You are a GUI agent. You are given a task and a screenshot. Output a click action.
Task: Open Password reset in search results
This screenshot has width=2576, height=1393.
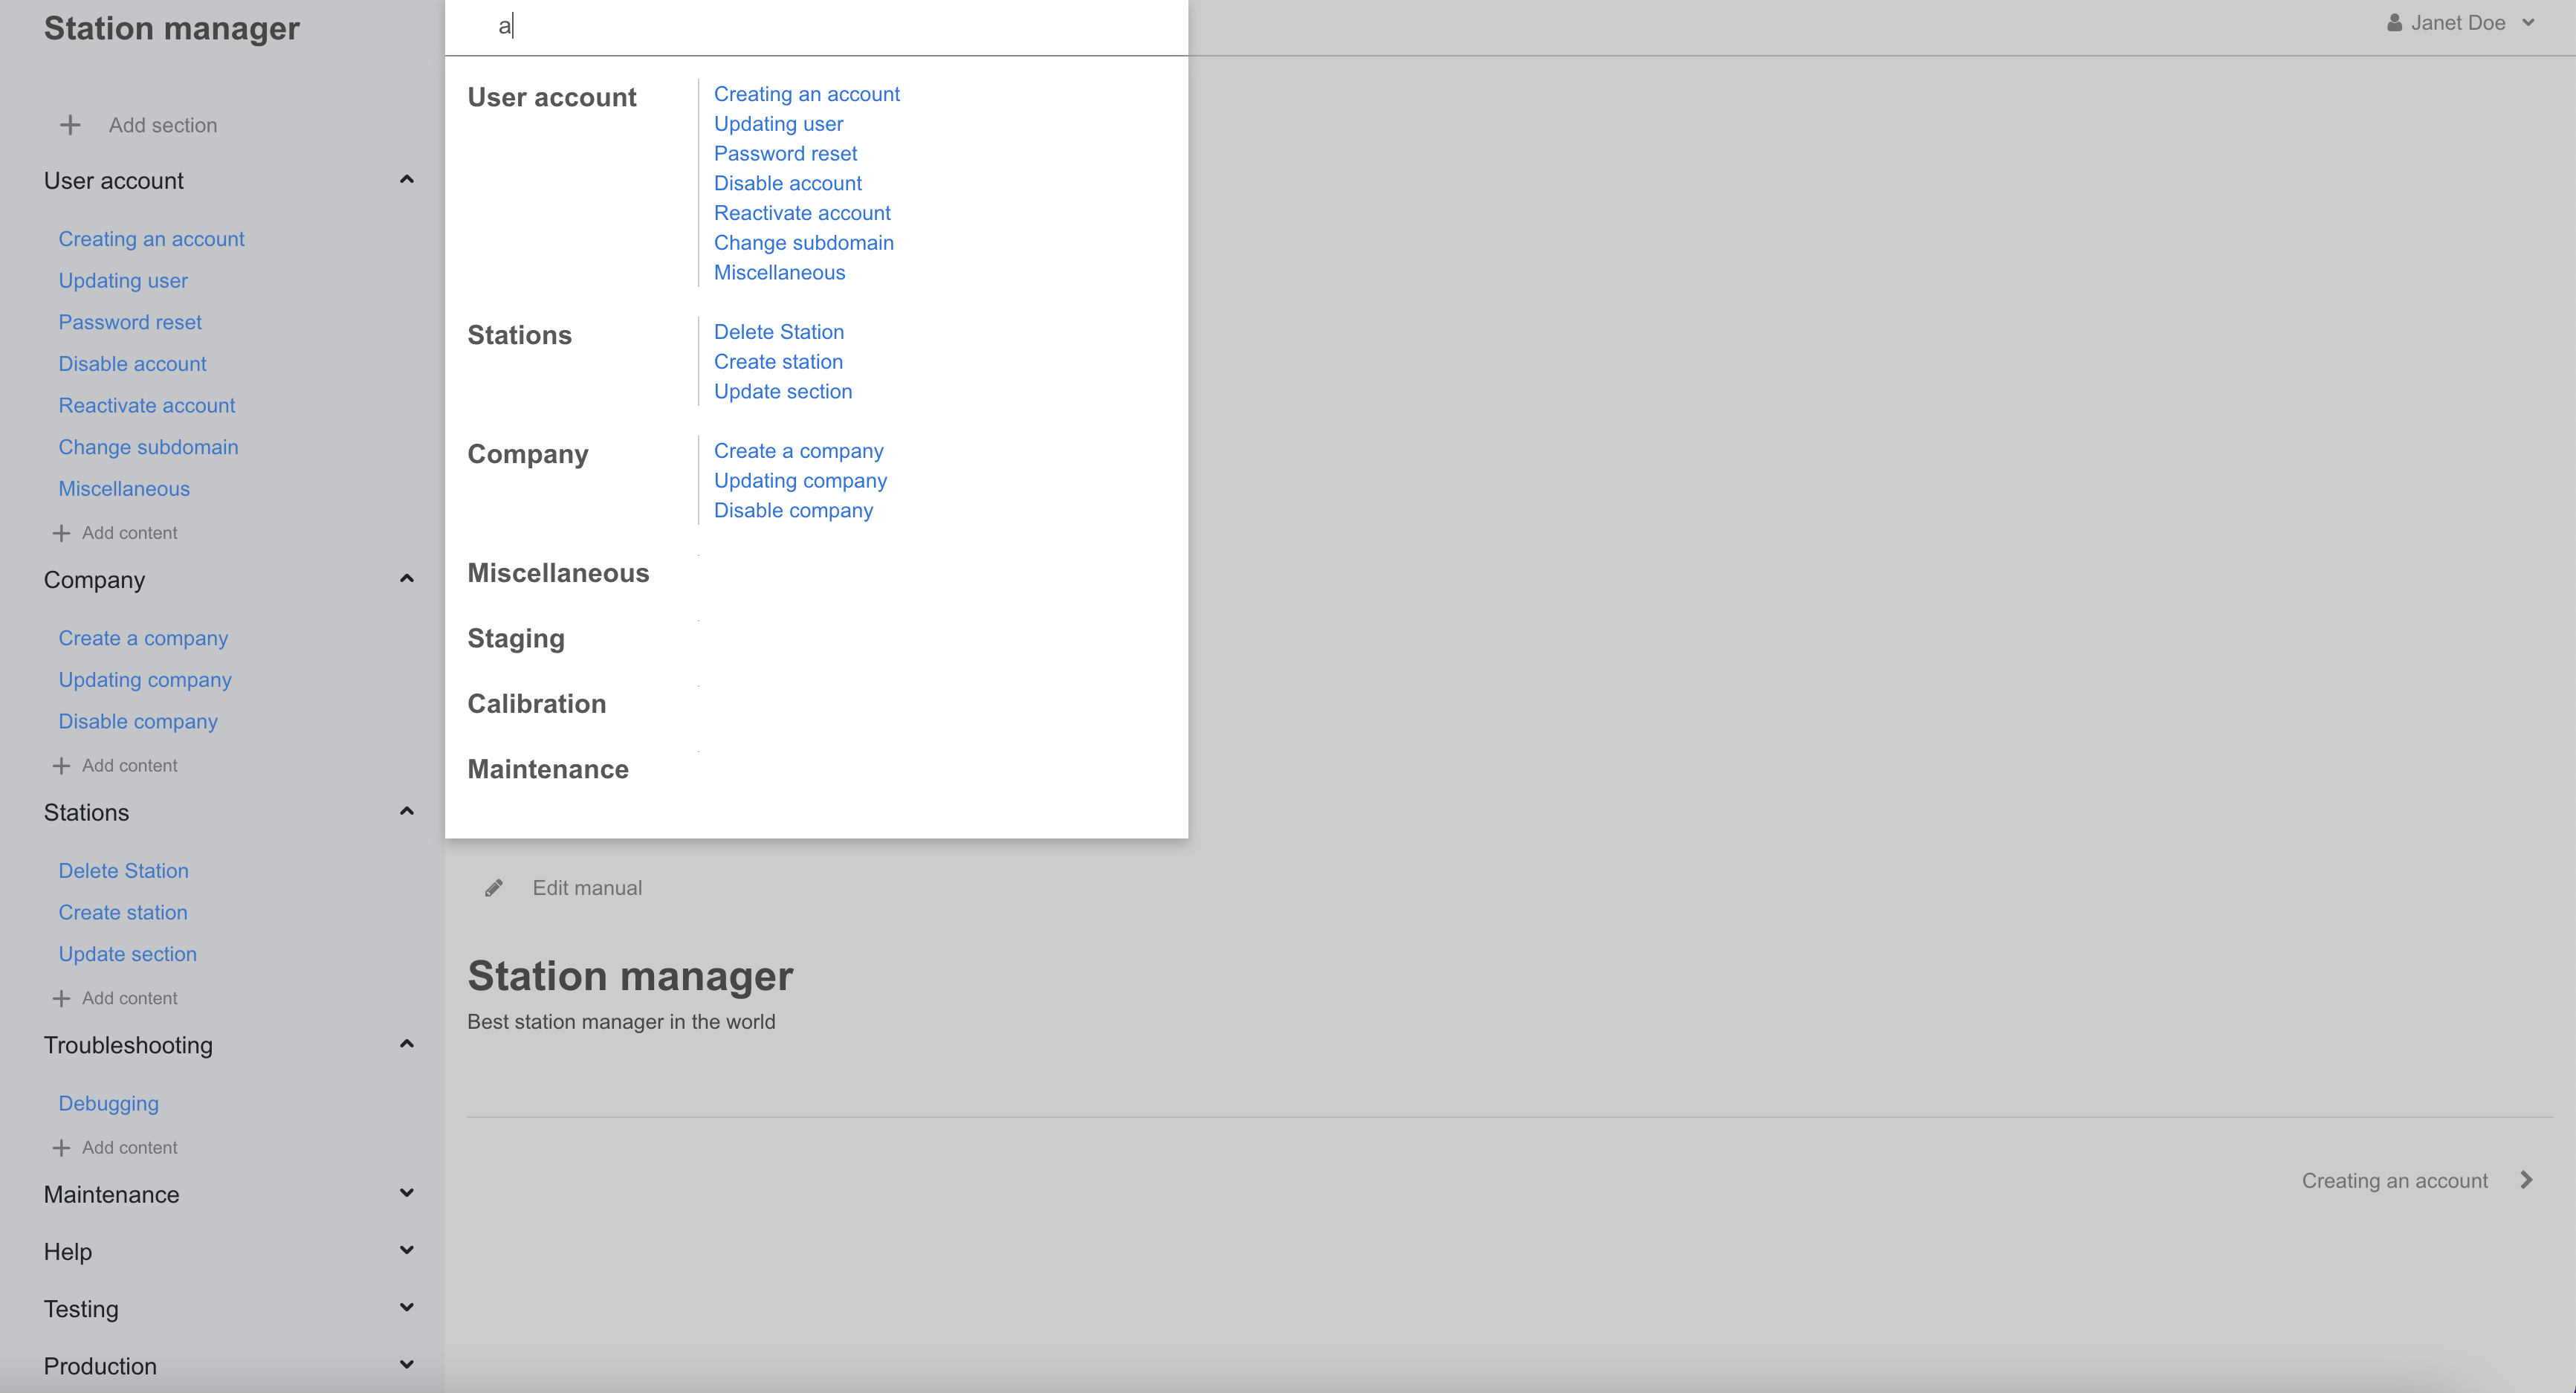785,154
